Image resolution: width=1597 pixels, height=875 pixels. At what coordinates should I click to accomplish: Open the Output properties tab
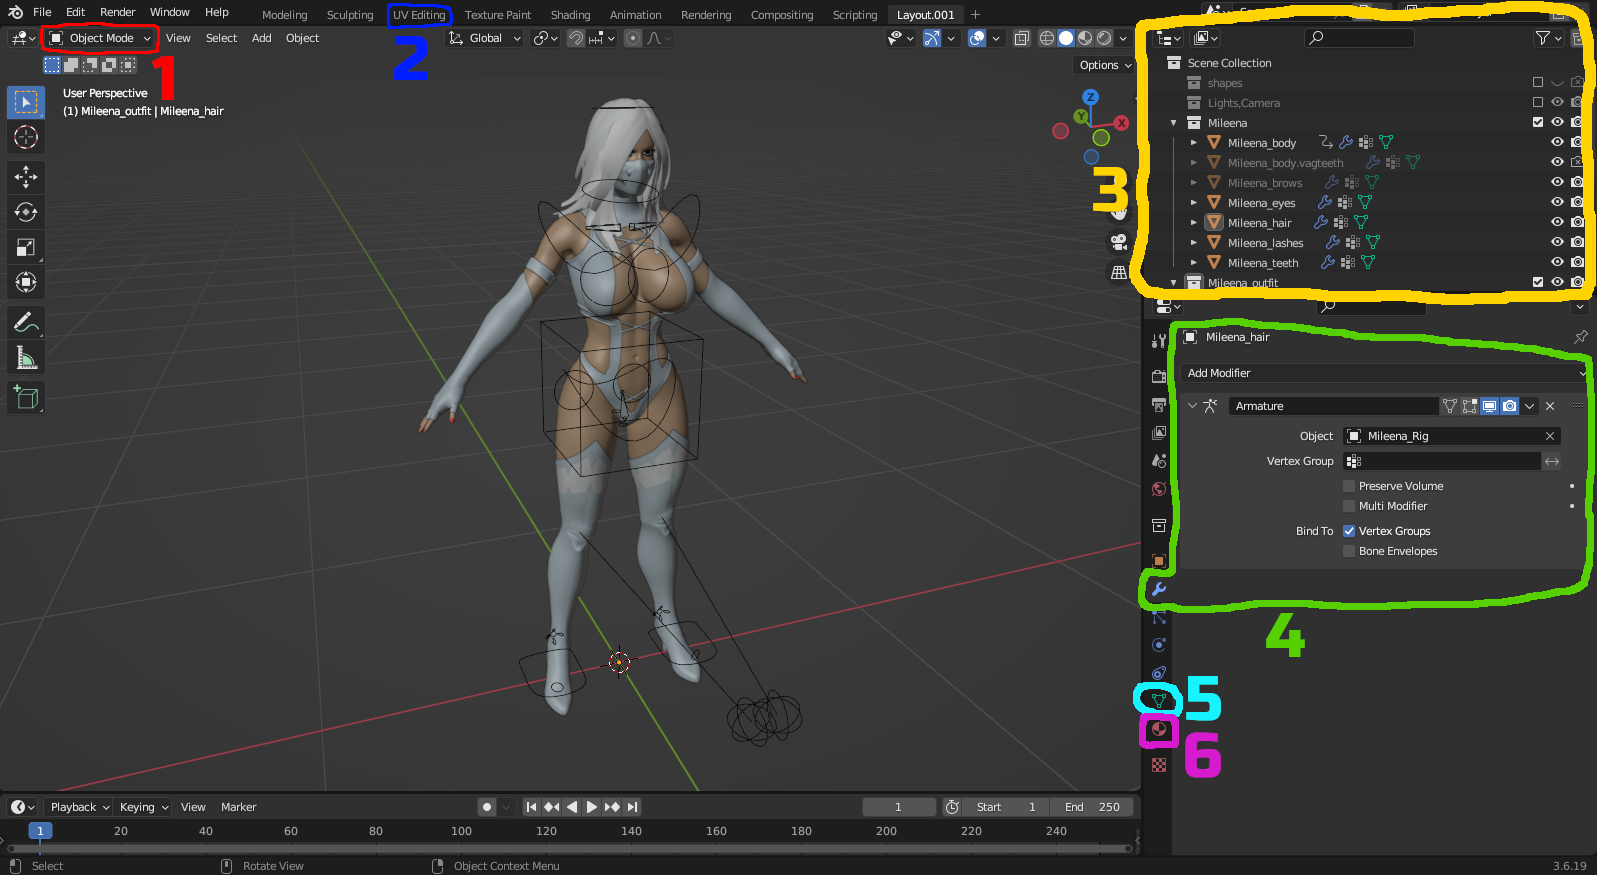point(1159,405)
